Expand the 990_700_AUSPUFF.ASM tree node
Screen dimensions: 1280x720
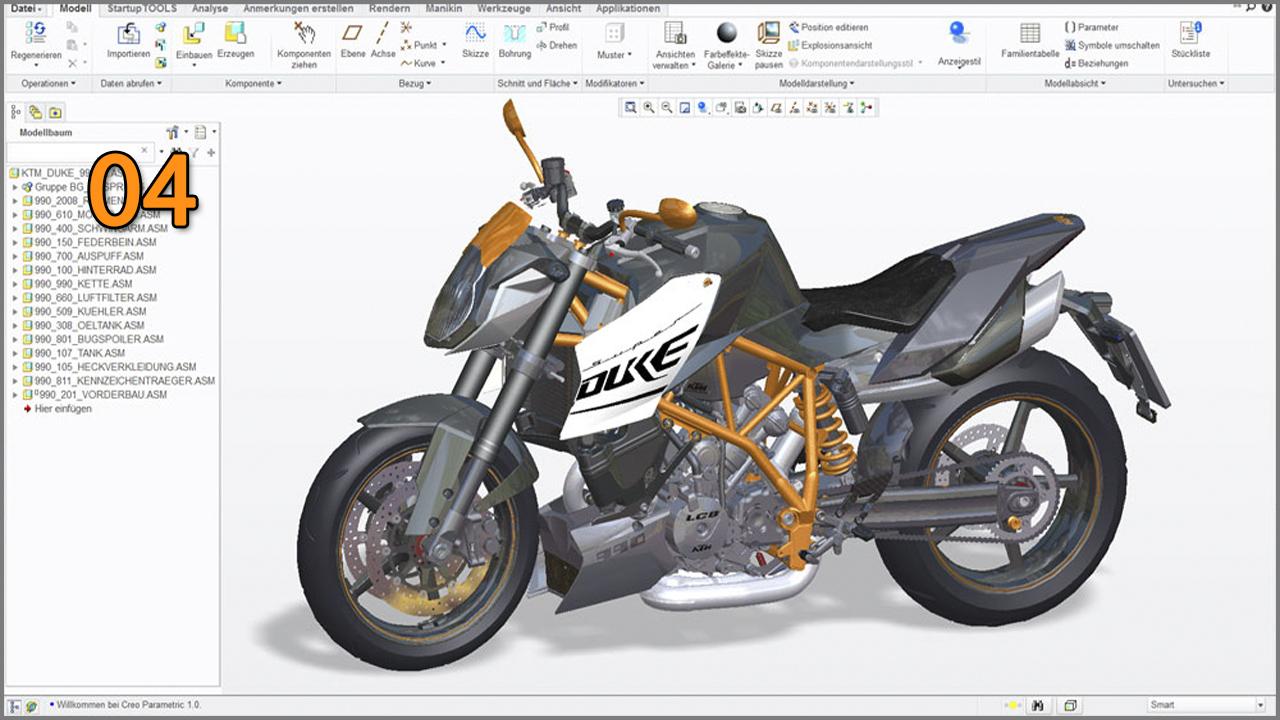click(15, 256)
